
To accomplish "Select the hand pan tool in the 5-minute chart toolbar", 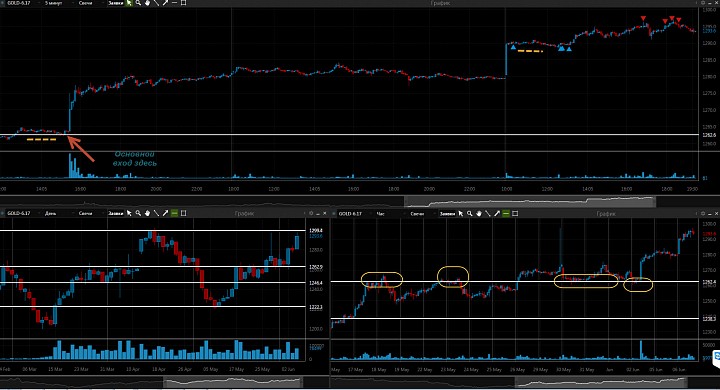I will [147, 3].
